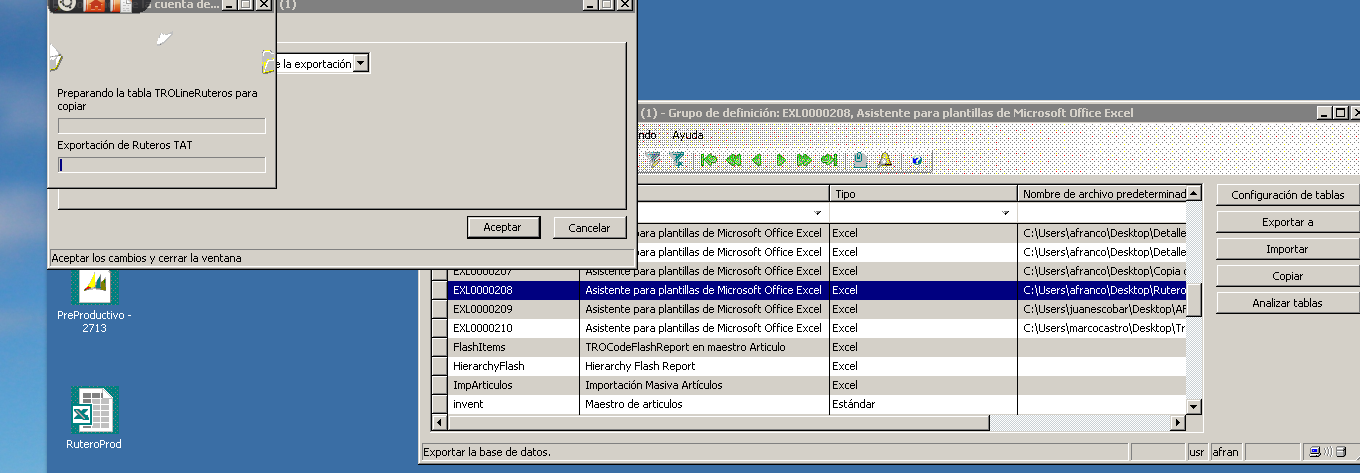Select the EXL0000210 row
Viewport: 1360px width, 473px height.
(808, 328)
